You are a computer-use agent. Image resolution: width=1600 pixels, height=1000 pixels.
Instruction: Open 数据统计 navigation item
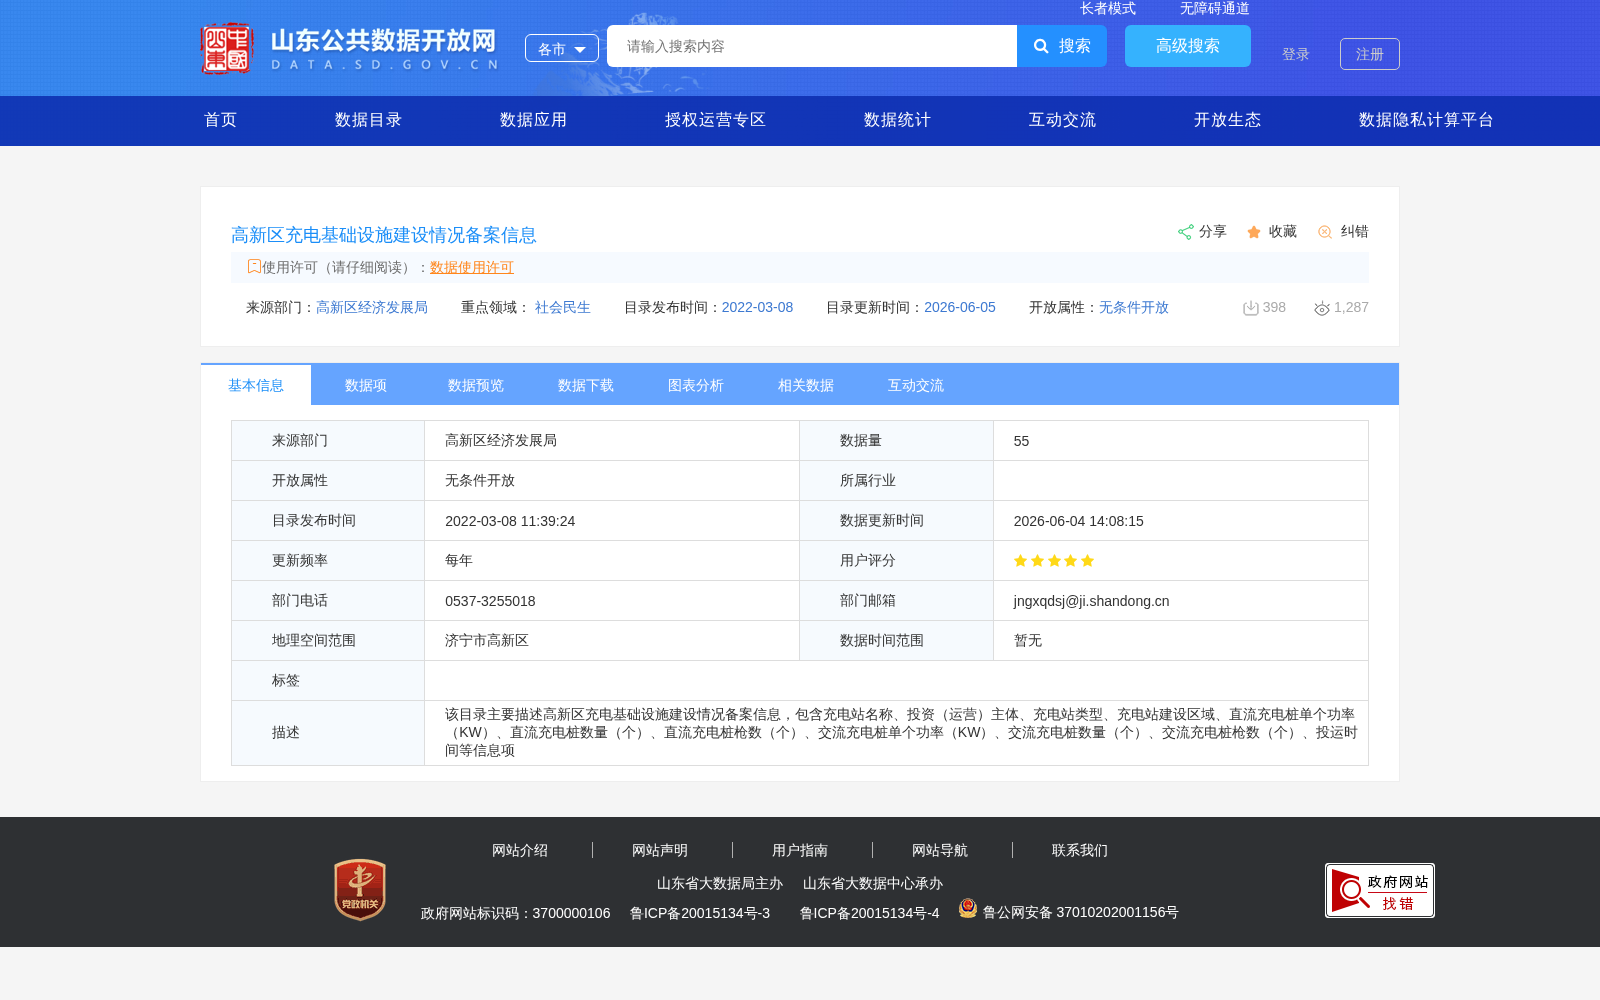897,120
